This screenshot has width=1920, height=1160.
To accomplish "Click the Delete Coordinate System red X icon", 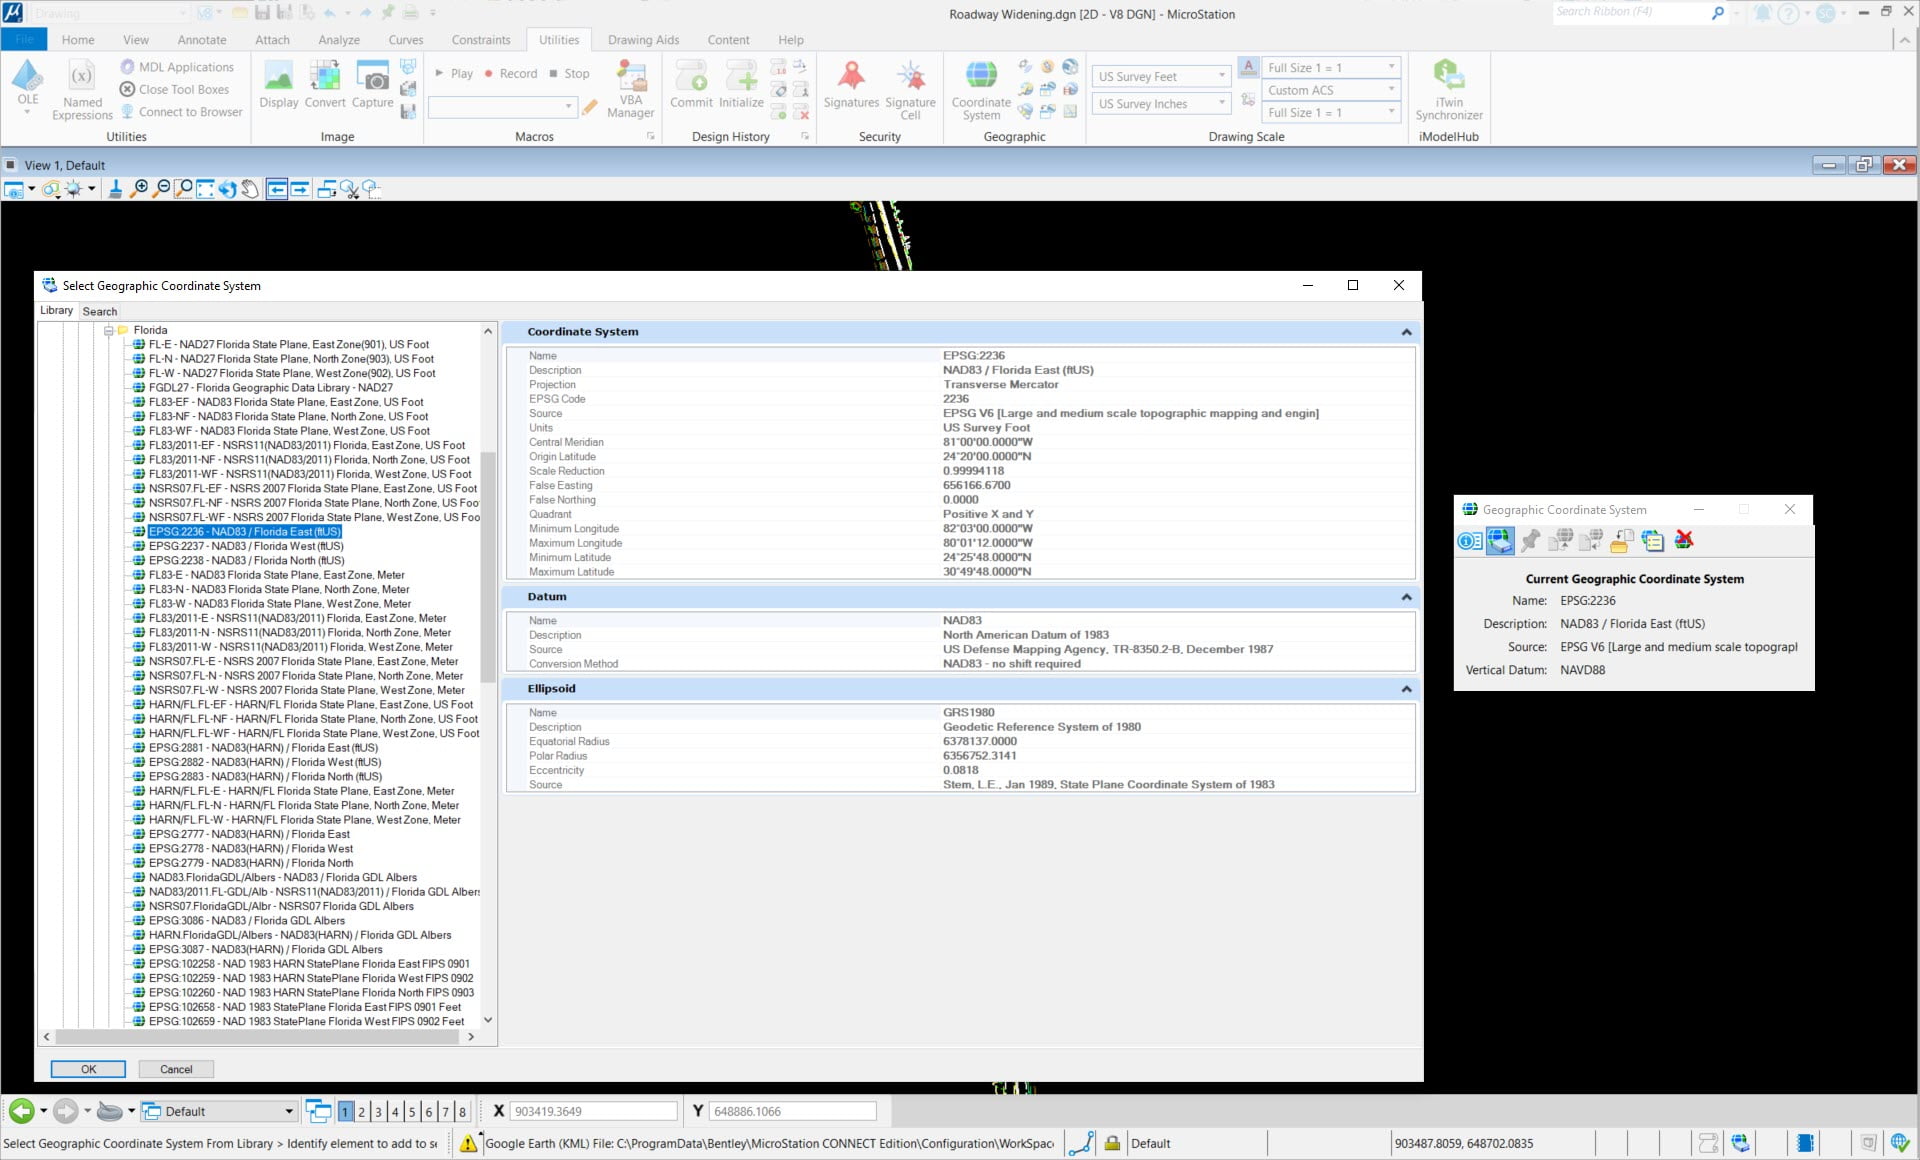I will [1684, 541].
